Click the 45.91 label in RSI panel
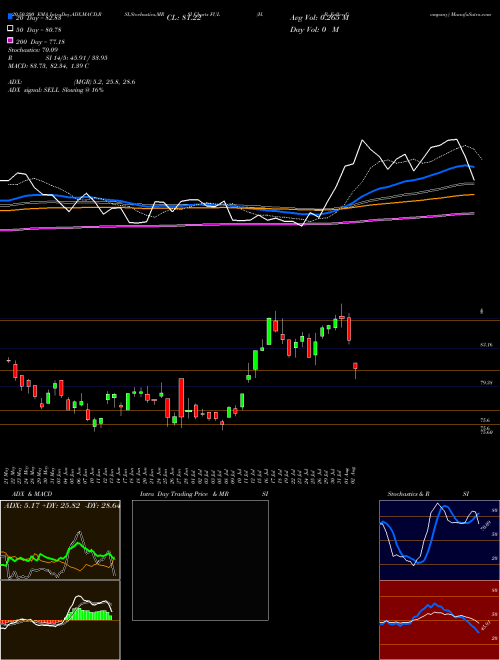Screen dimensions: 500x660 [484, 625]
